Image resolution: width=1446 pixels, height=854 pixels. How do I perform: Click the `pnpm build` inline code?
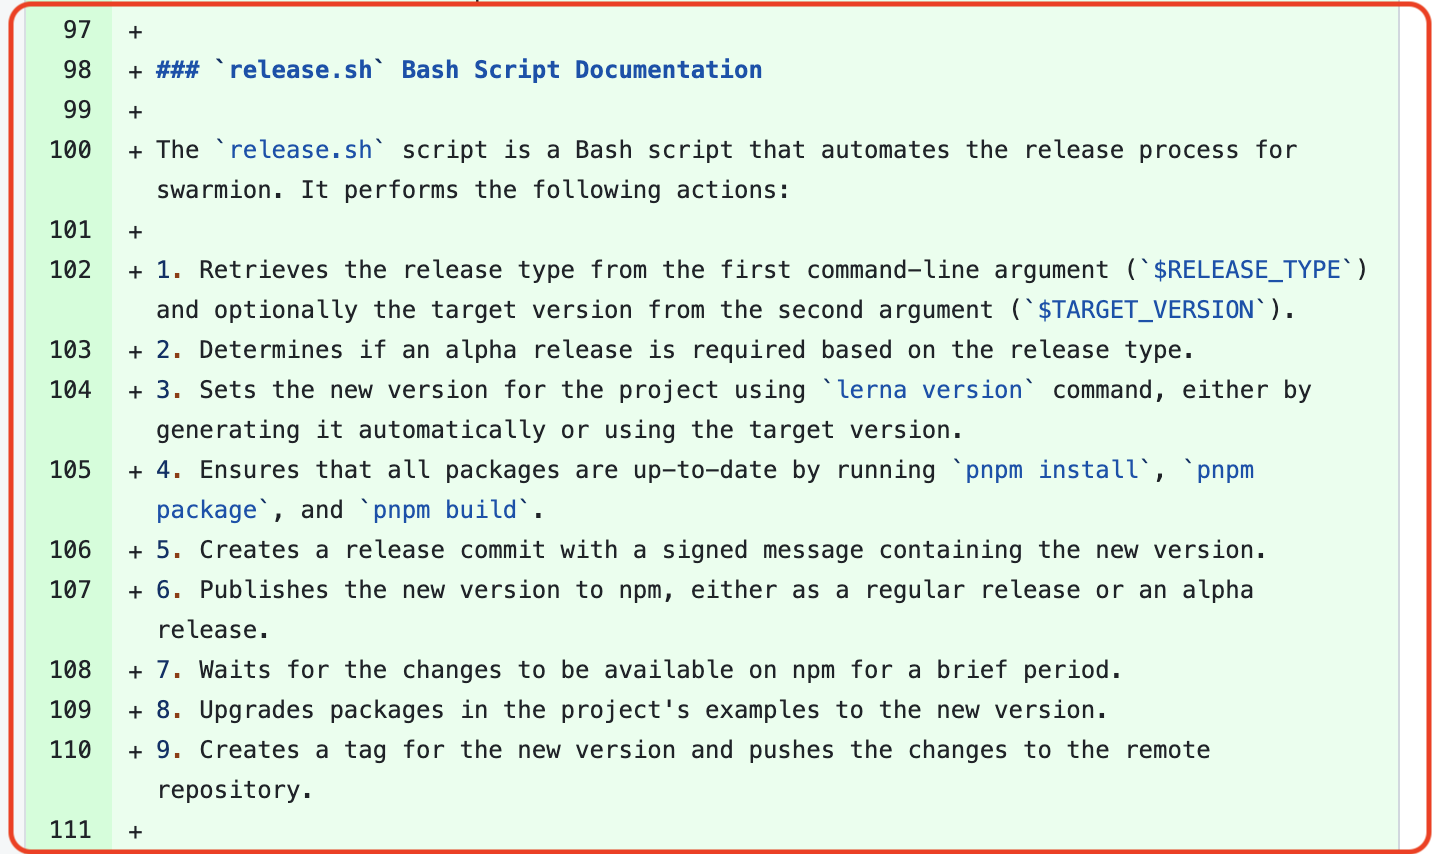[x=445, y=510]
